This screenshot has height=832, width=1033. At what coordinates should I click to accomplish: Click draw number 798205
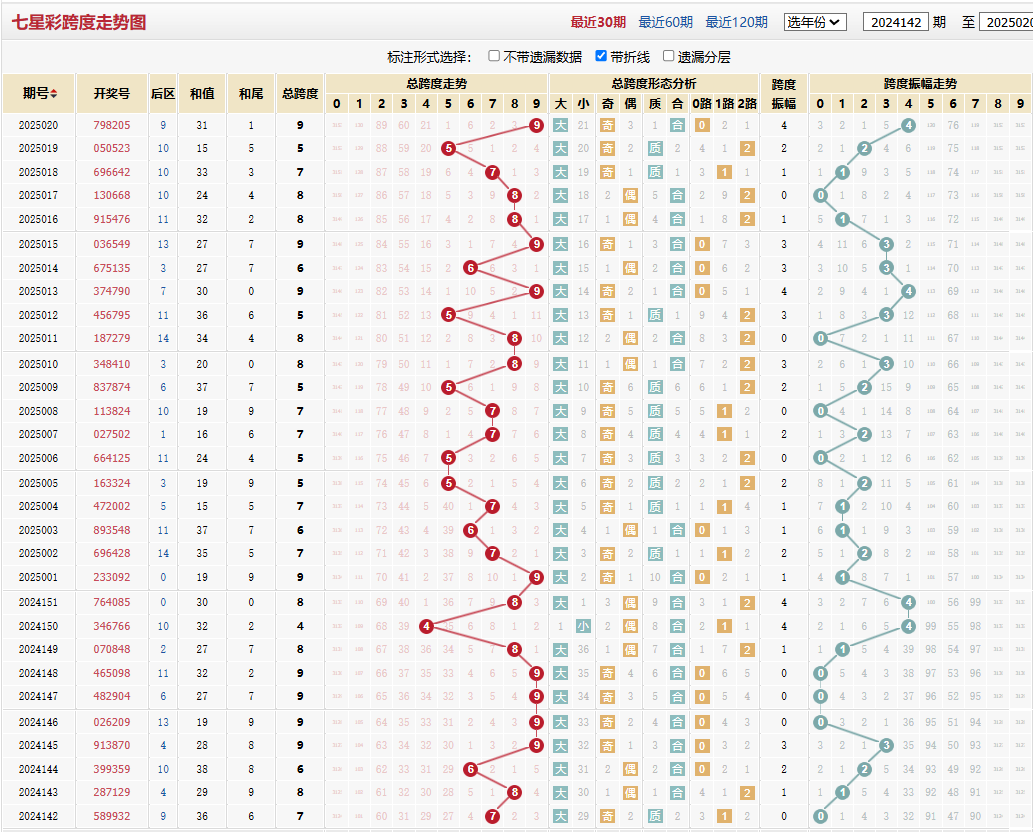coord(112,125)
